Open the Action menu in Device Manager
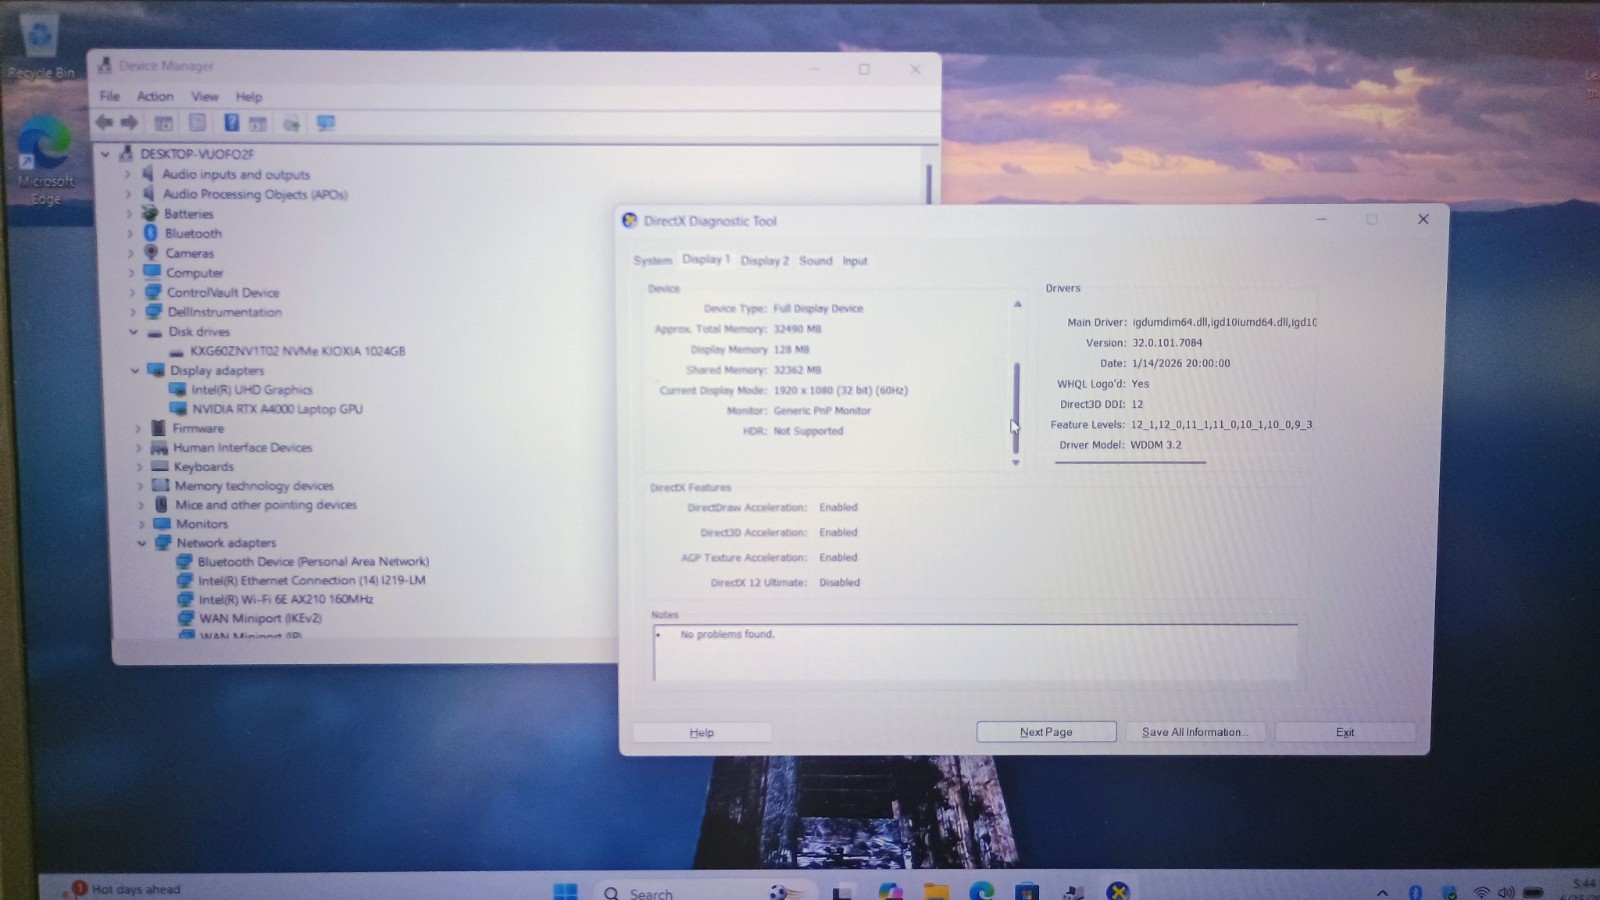The width and height of the screenshot is (1600, 900). click(x=155, y=96)
